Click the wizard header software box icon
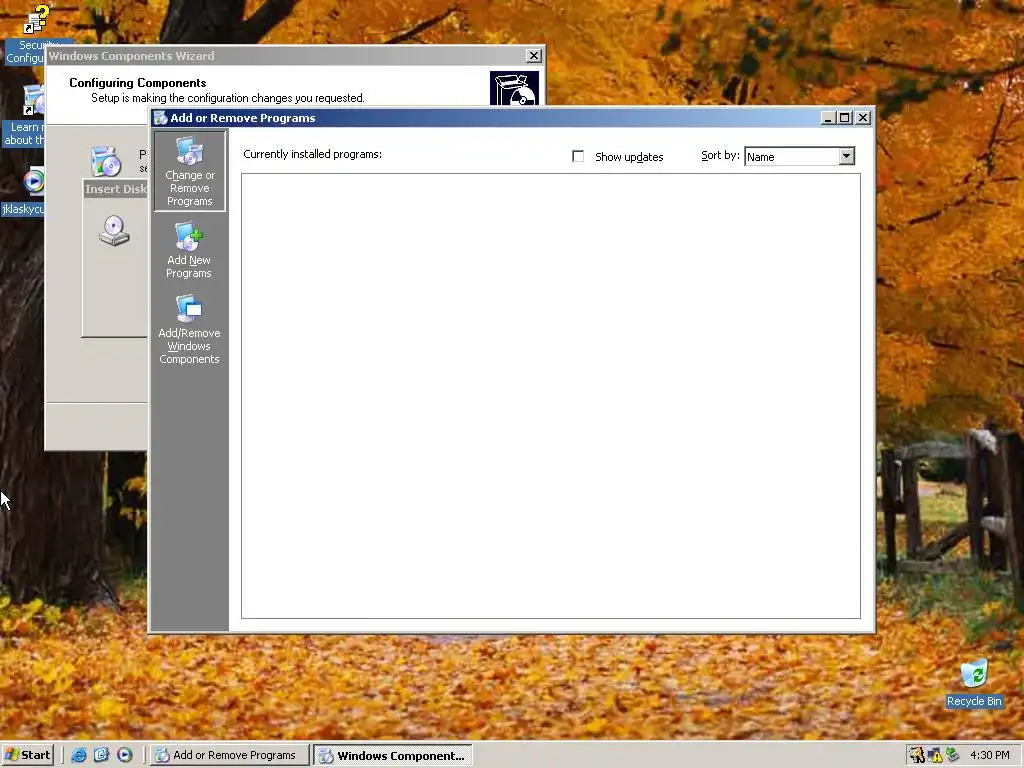The height and width of the screenshot is (768, 1024). 515,88
